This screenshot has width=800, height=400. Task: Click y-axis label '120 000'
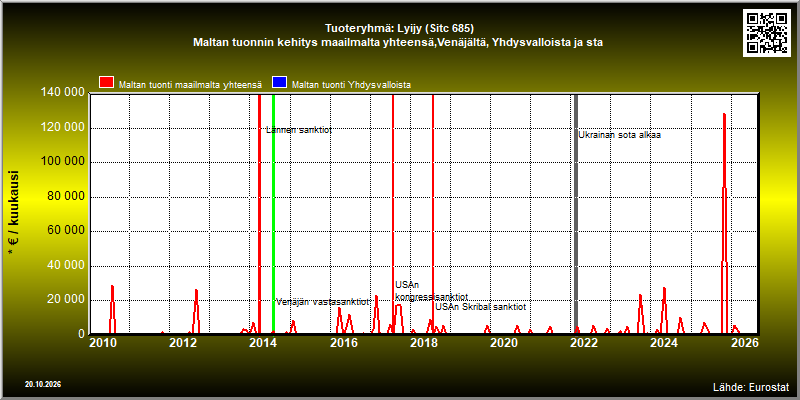pyautogui.click(x=62, y=128)
